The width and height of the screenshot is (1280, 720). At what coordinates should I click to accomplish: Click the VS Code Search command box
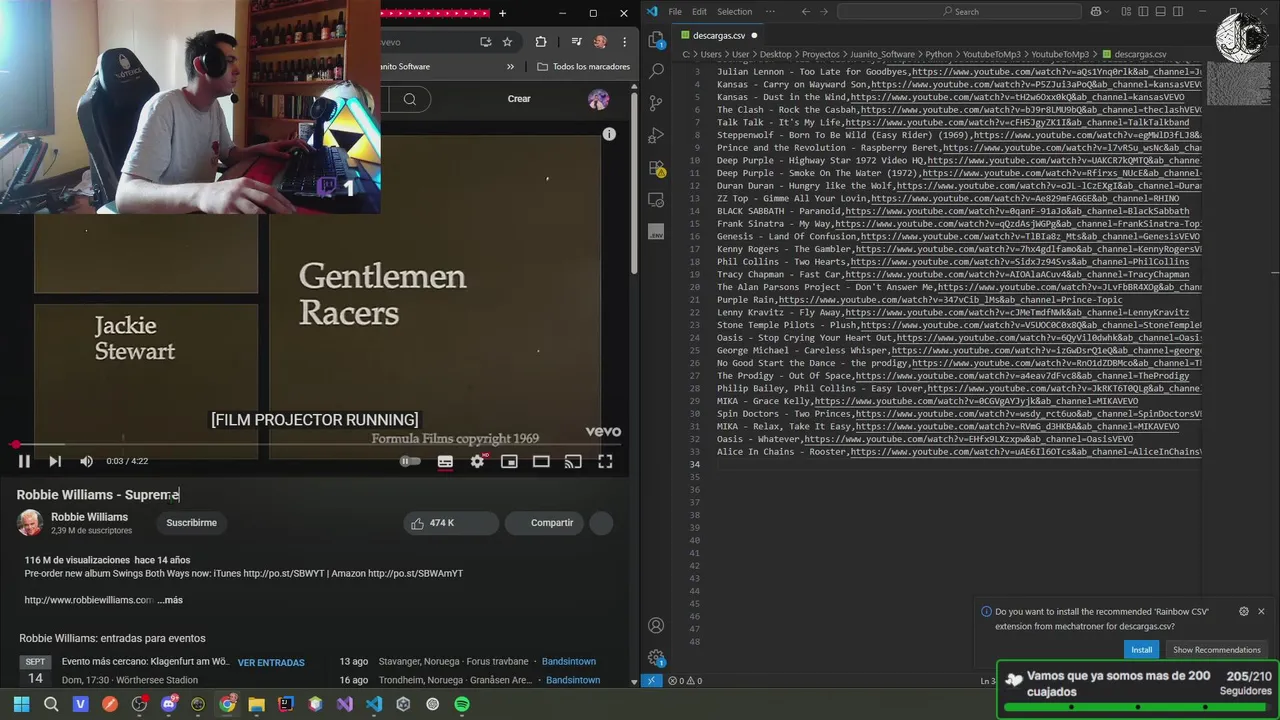pos(959,12)
